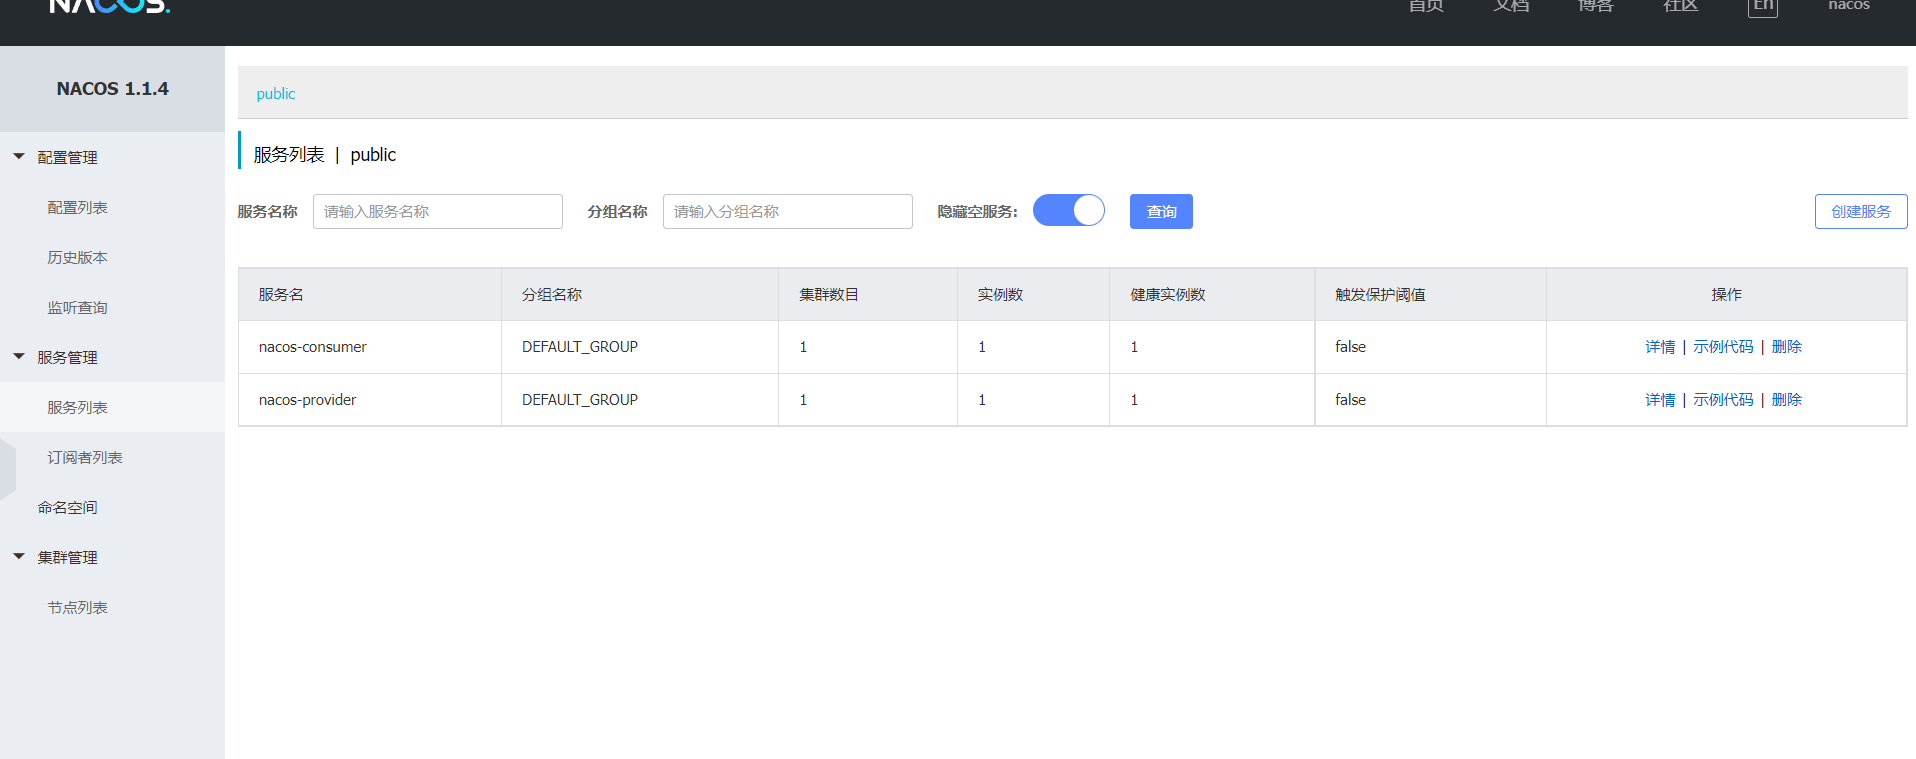Open 命名空间 in the sidebar
The width and height of the screenshot is (1916, 759).
click(x=67, y=507)
